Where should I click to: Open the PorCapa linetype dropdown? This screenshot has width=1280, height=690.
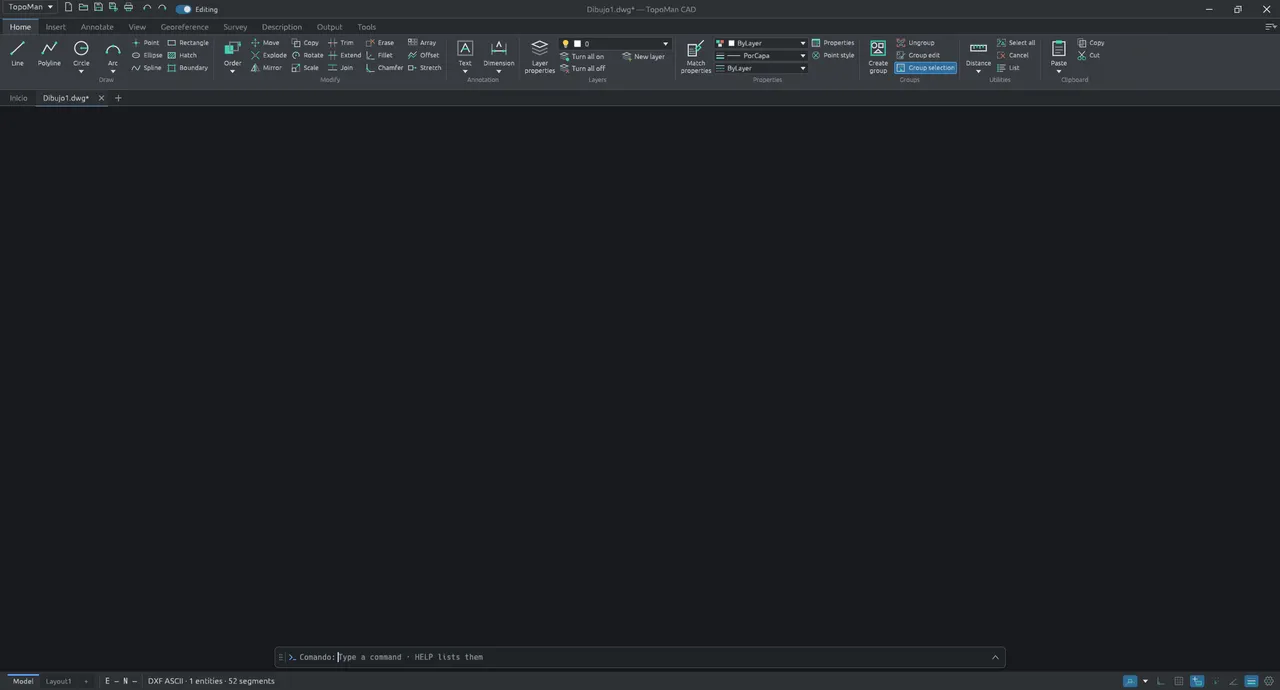pyautogui.click(x=761, y=56)
